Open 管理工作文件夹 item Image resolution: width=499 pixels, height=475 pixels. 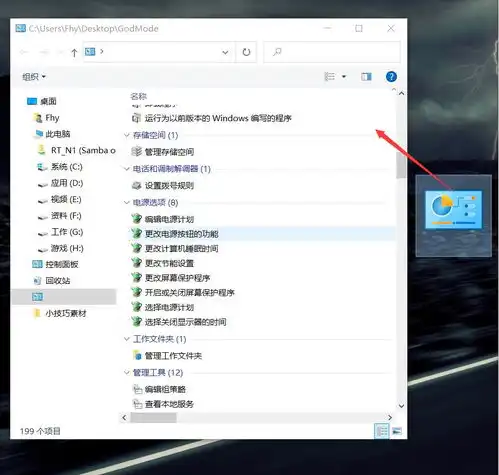pyautogui.click(x=167, y=356)
